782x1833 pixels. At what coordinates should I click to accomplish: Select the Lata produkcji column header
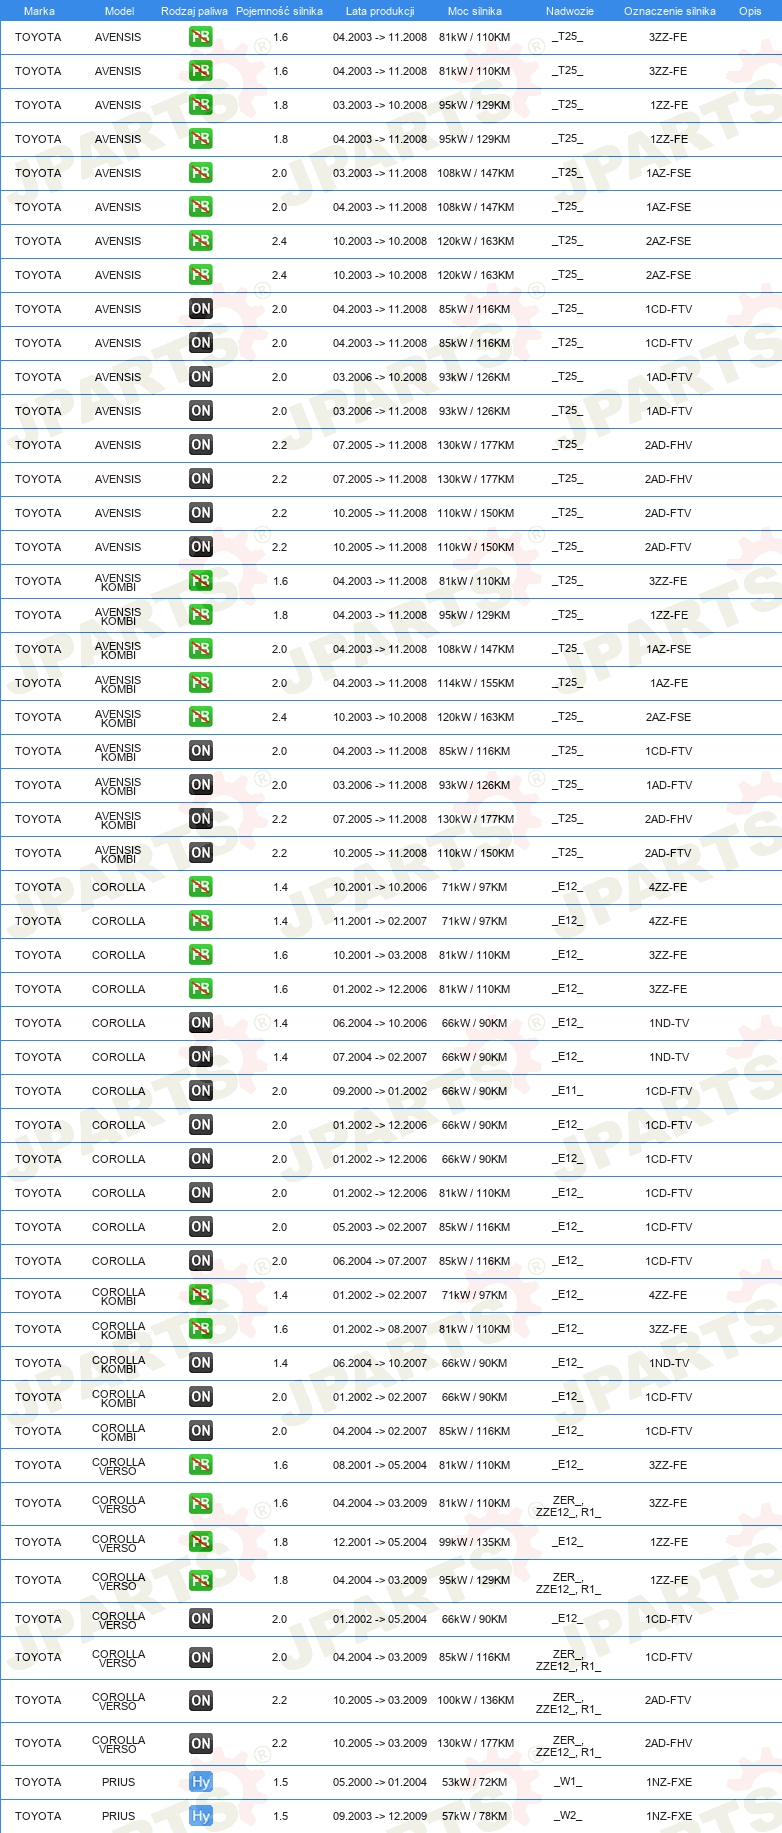coord(380,11)
